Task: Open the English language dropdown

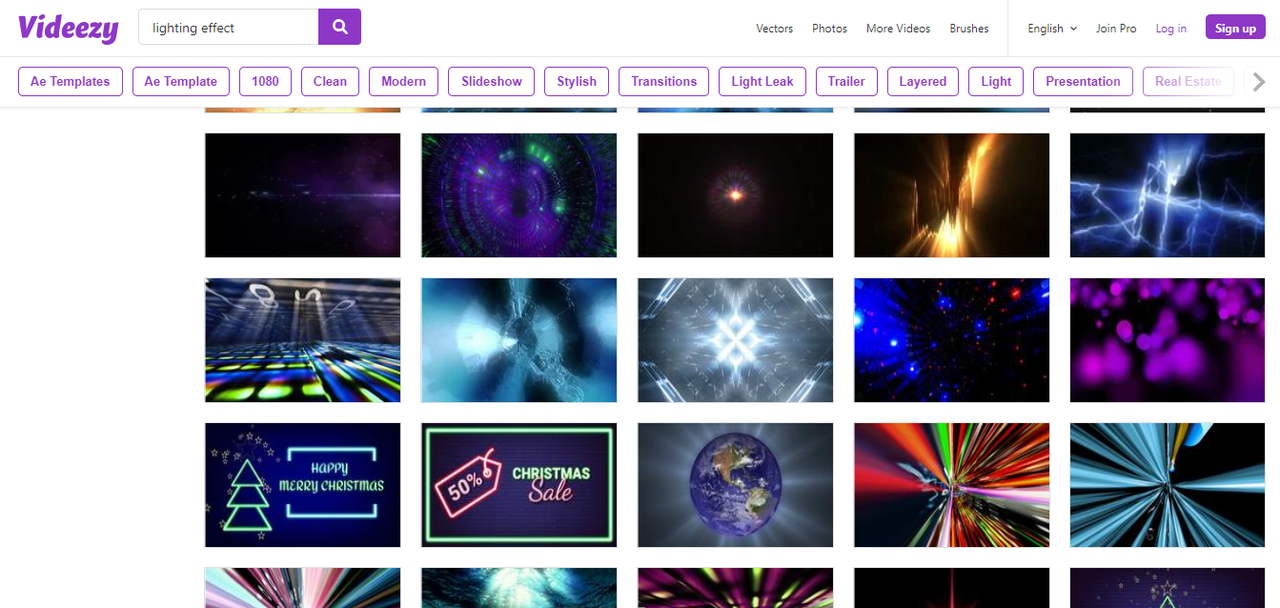Action: tap(1052, 28)
